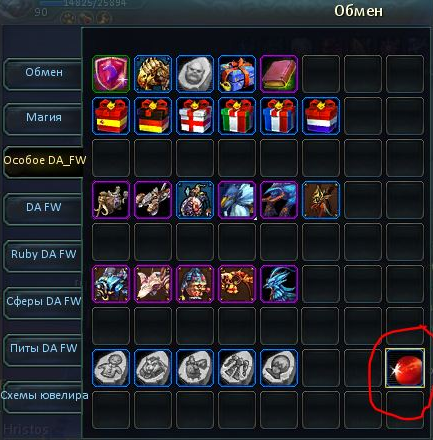Image resolution: width=433 pixels, height=440 pixels.
Task: Choose the white-blue eagle mount icon
Action: click(x=237, y=200)
